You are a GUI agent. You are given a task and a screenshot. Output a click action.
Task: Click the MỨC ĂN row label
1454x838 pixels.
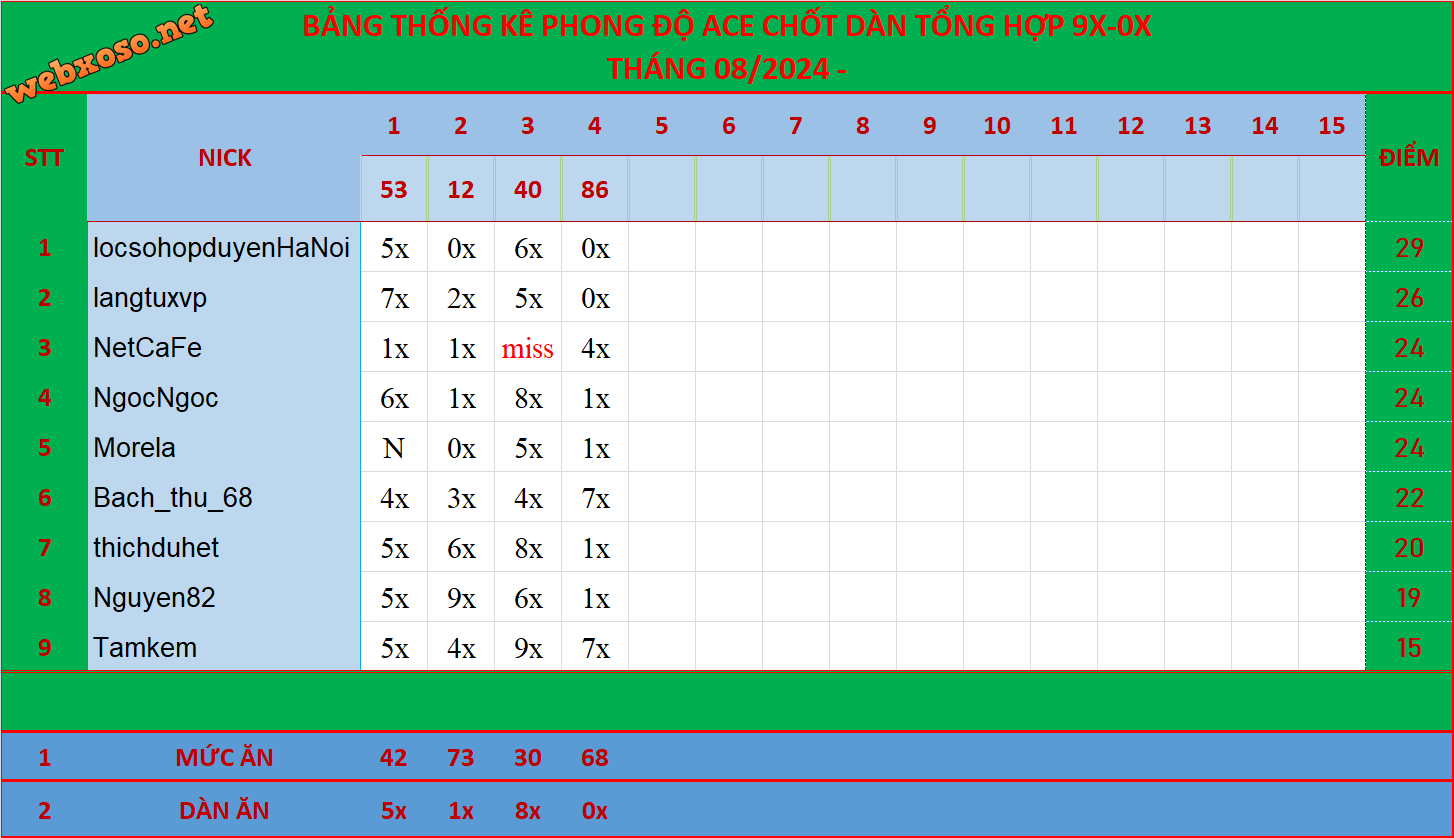[224, 758]
